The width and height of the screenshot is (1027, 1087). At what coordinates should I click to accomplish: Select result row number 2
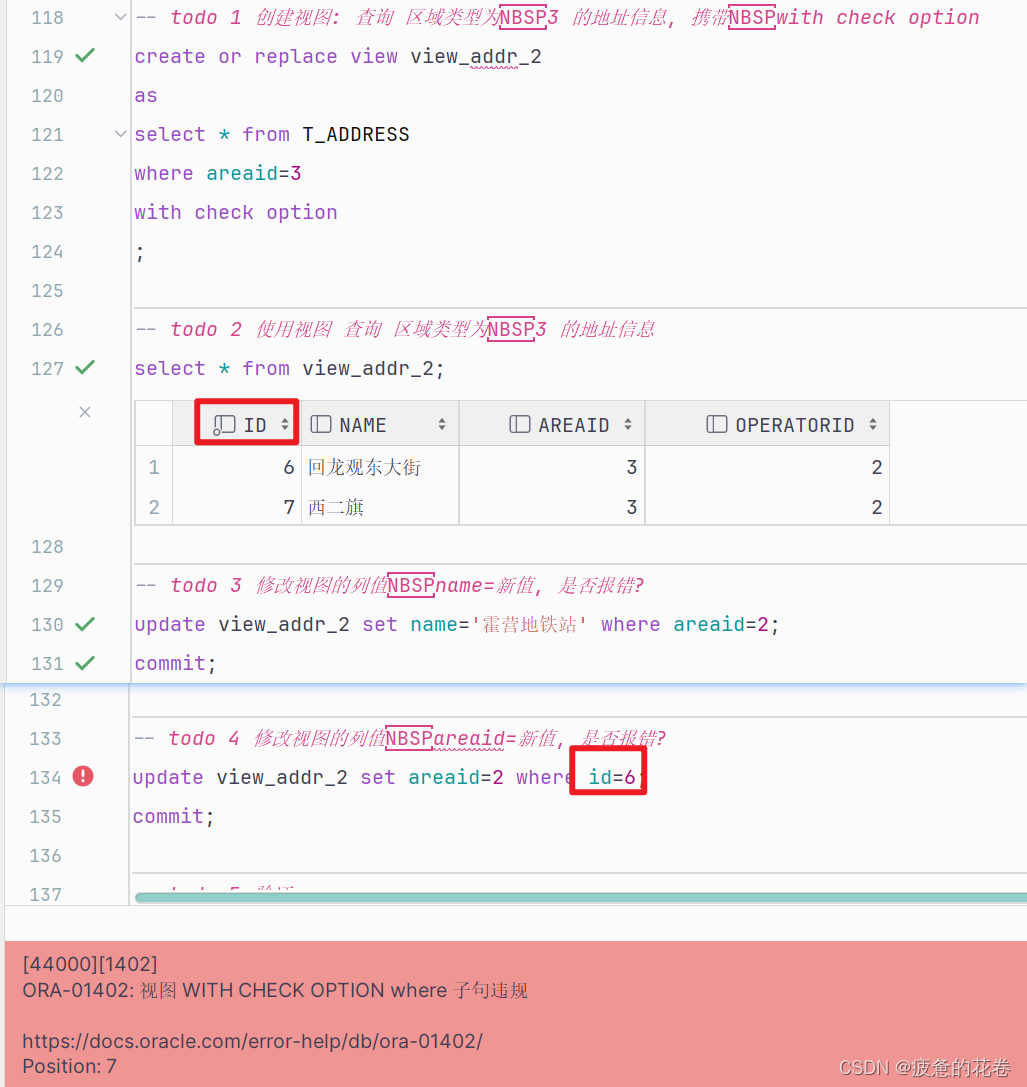pos(154,507)
